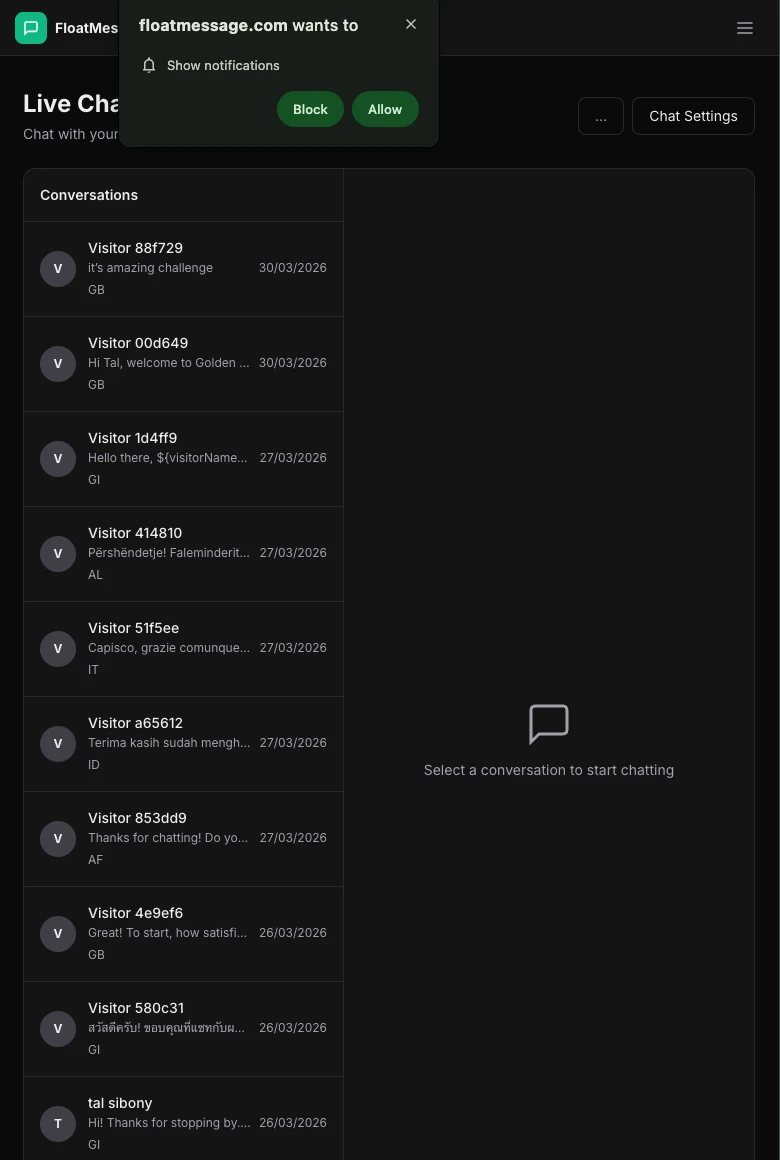The width and height of the screenshot is (780, 1160).
Task: Open Chat Settings
Action: [693, 116]
